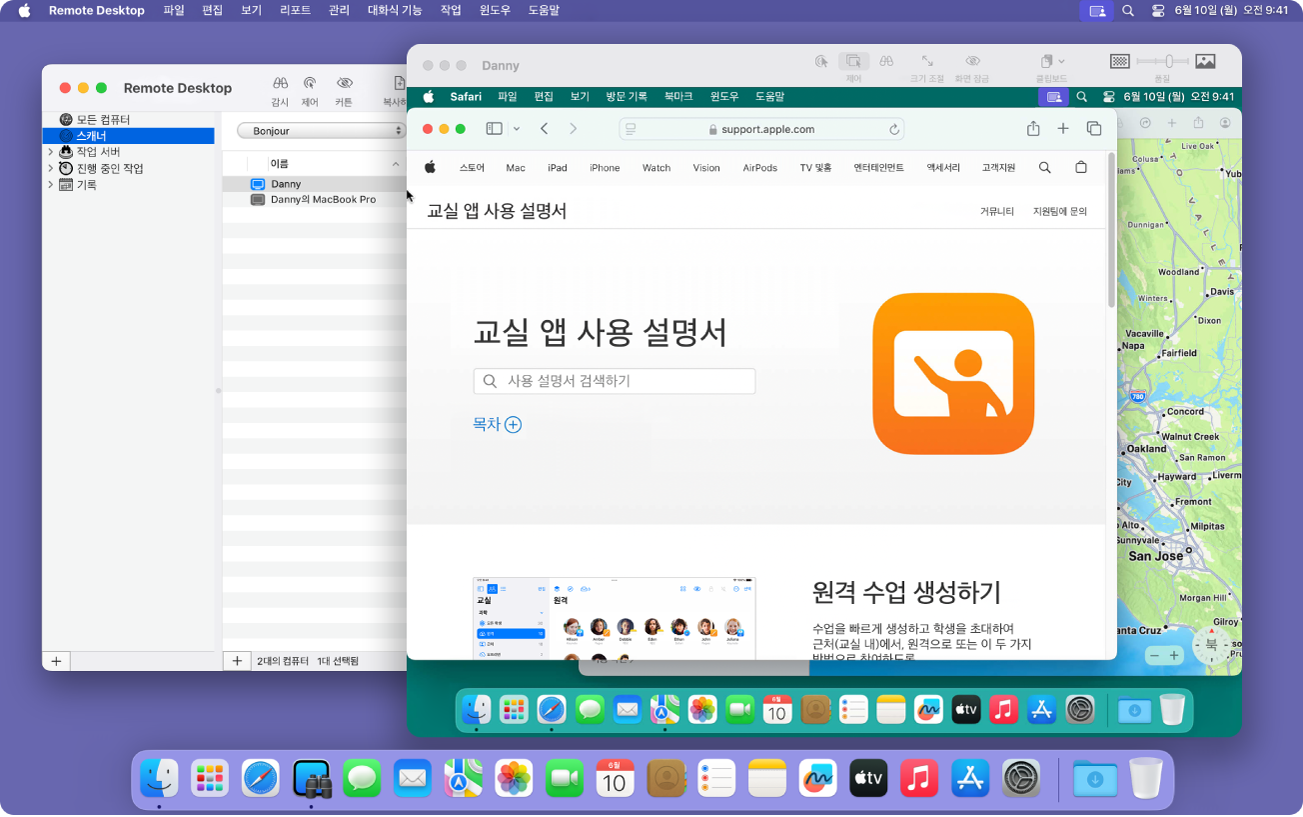Click the 사용 설명서 검색하기 search field
Viewport: 1303px width, 817px height.
614,381
